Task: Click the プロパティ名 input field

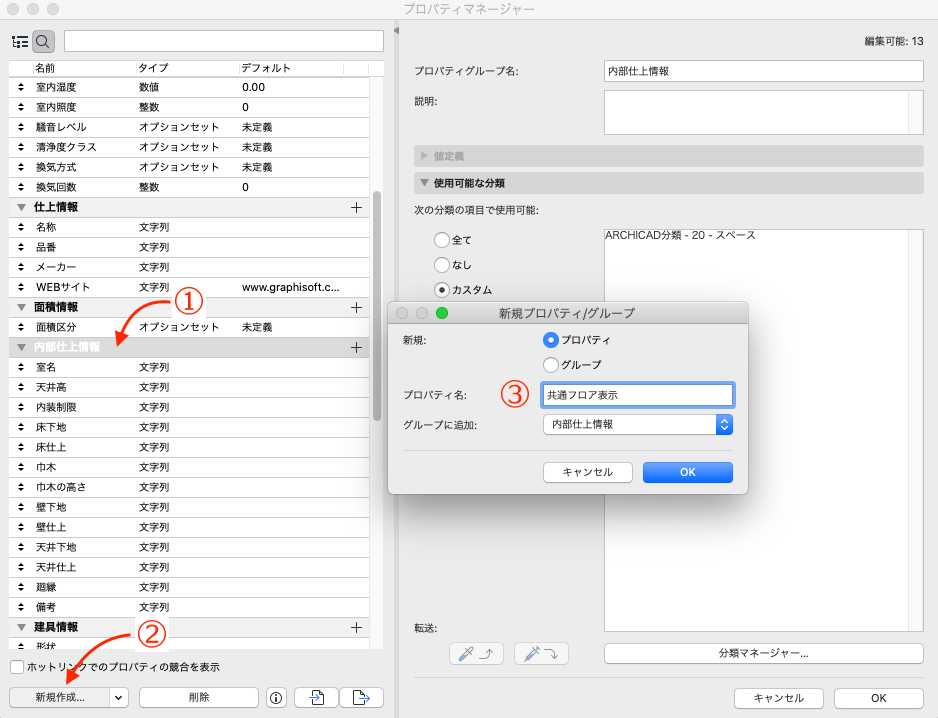Action: point(638,395)
